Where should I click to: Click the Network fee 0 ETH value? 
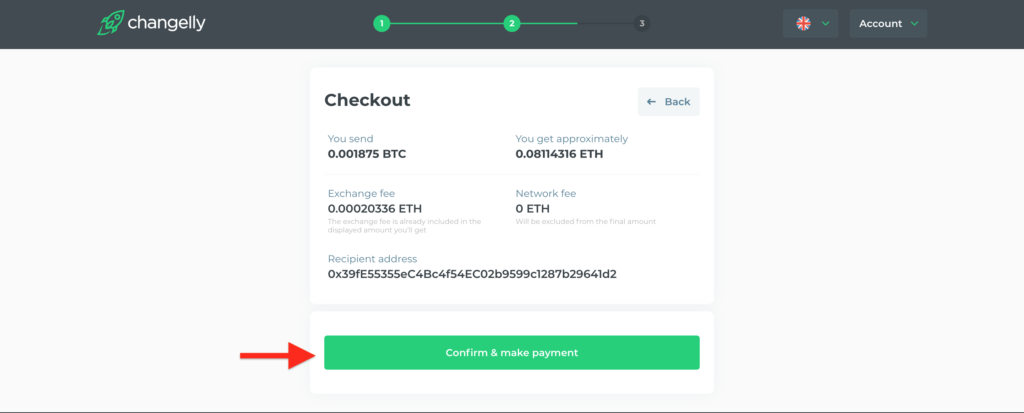click(x=532, y=209)
